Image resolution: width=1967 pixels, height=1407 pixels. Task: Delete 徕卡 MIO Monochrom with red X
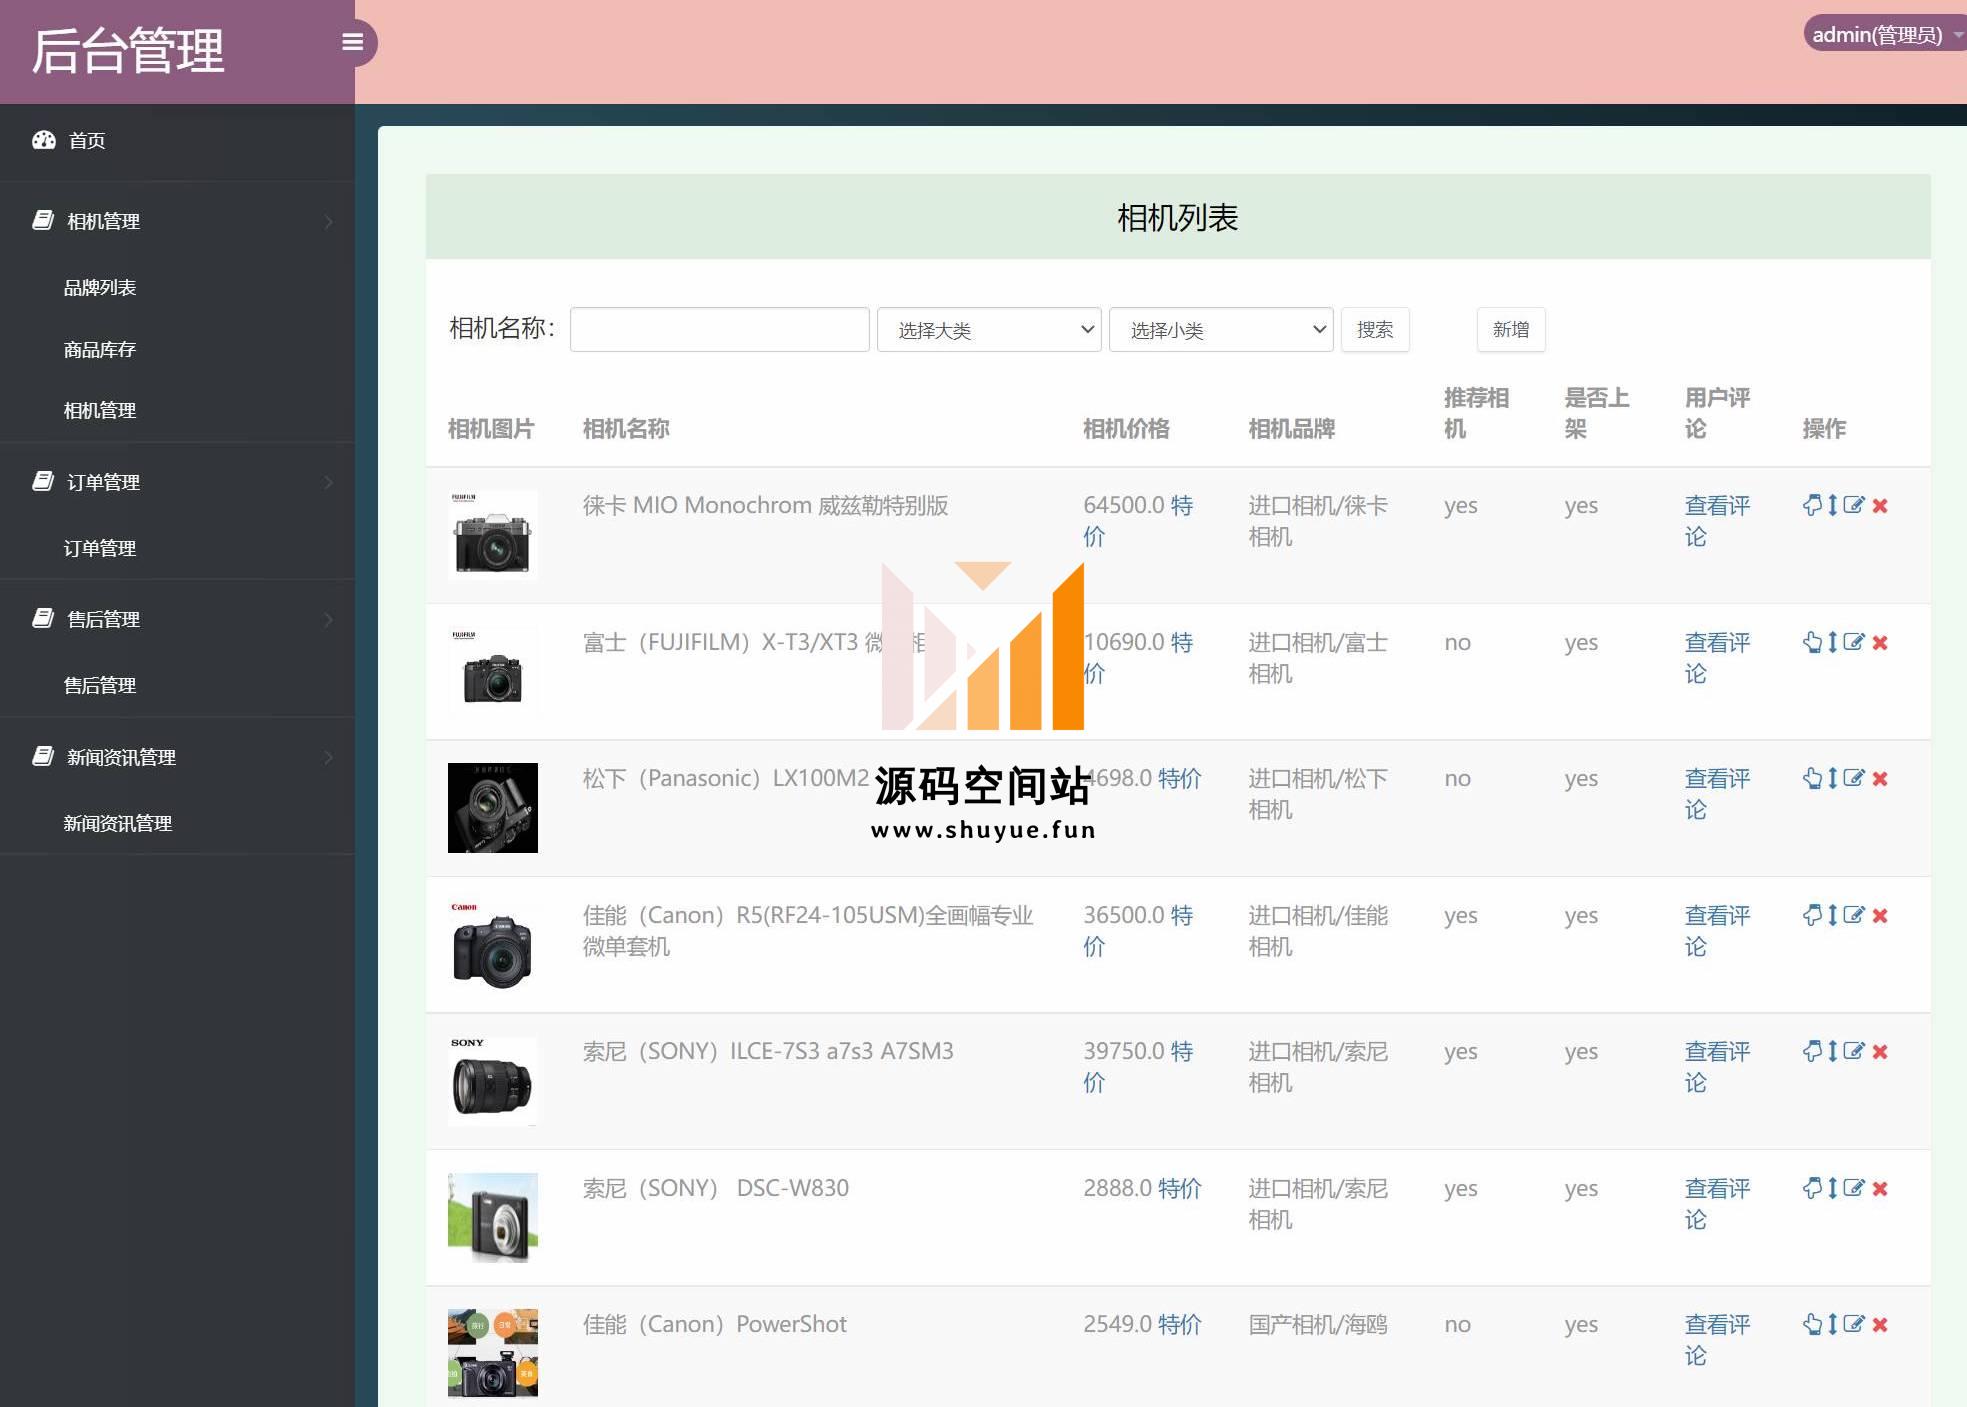coord(1880,506)
